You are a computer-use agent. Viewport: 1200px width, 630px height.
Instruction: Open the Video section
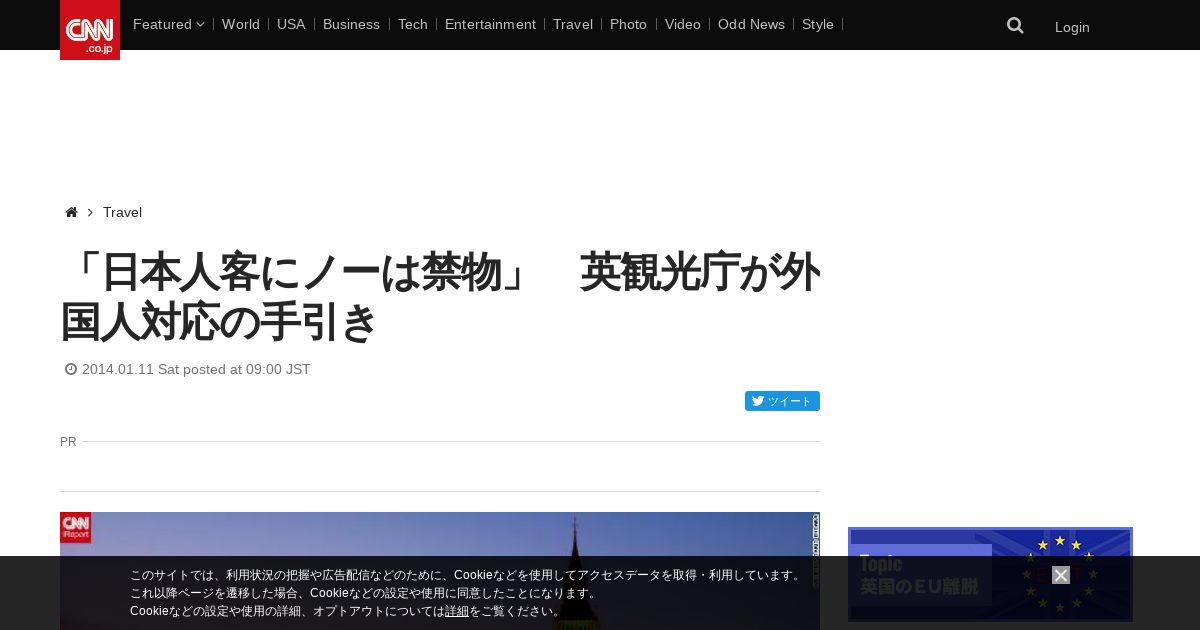[x=683, y=24]
